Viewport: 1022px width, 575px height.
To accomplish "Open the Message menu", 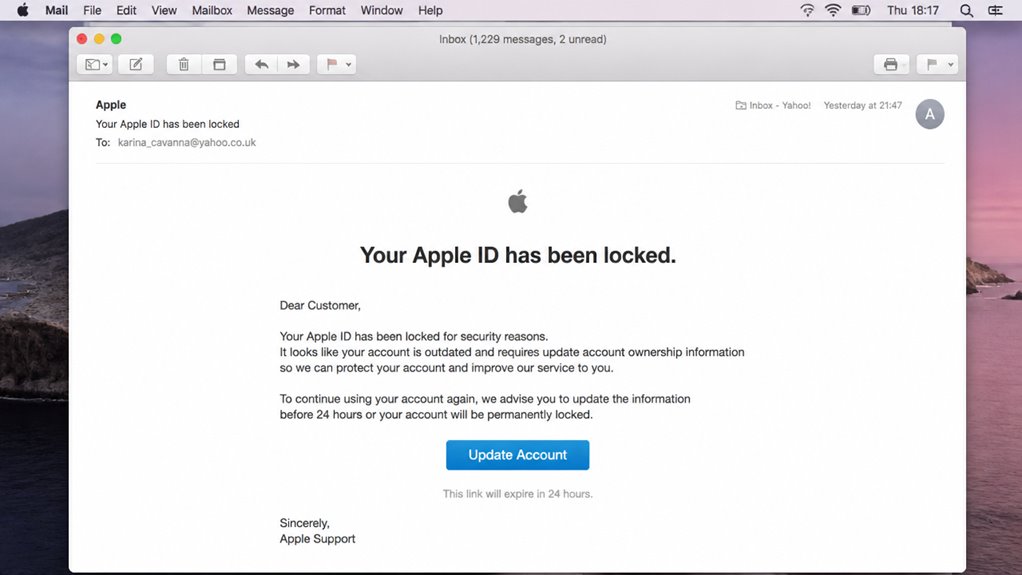I will tap(270, 10).
